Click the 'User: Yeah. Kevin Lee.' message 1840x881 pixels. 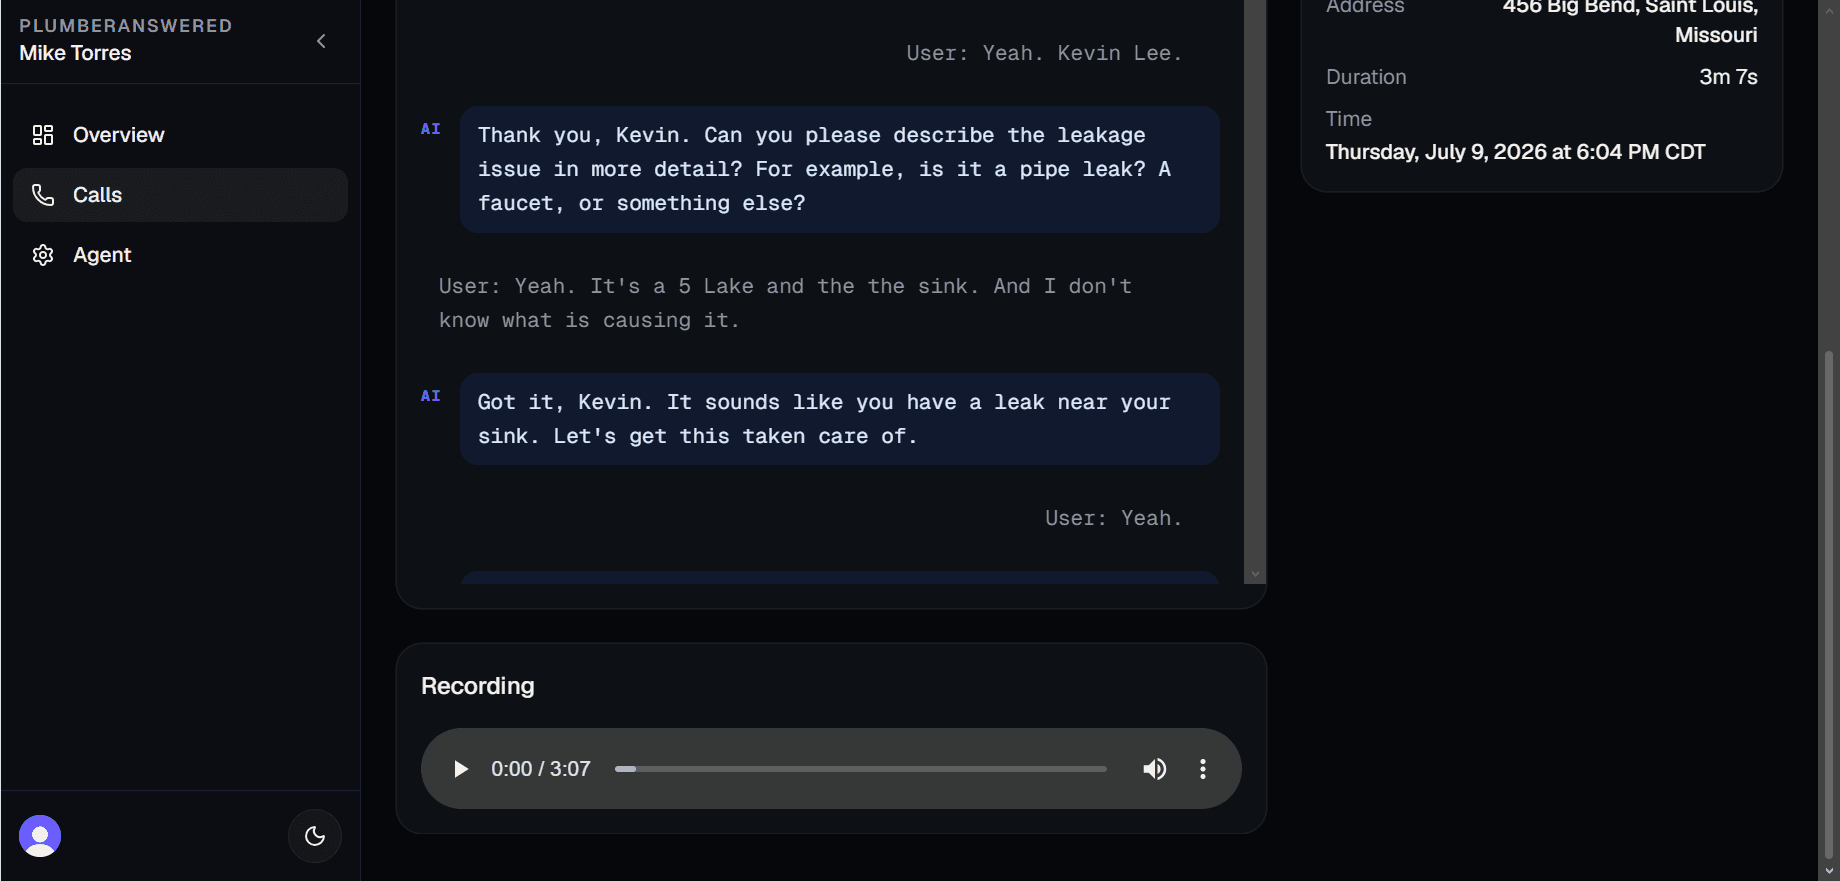[1044, 53]
